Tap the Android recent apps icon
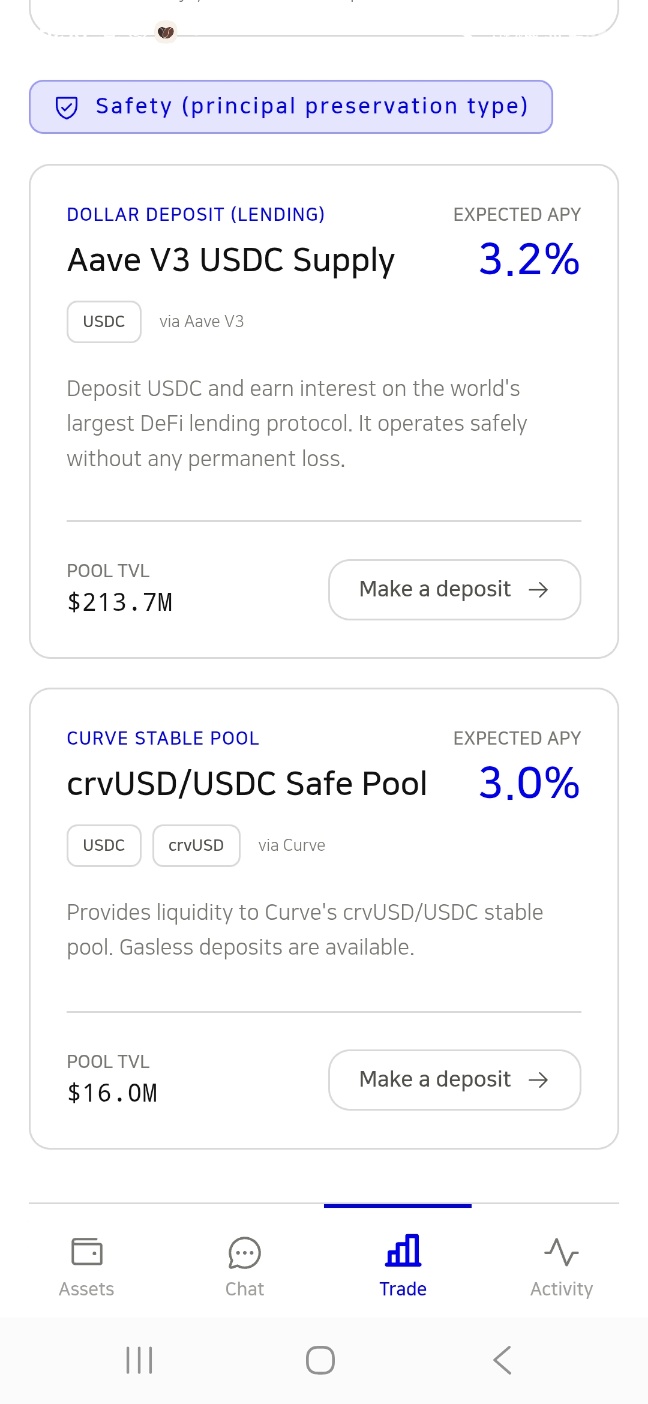The image size is (648, 1404). (139, 1360)
